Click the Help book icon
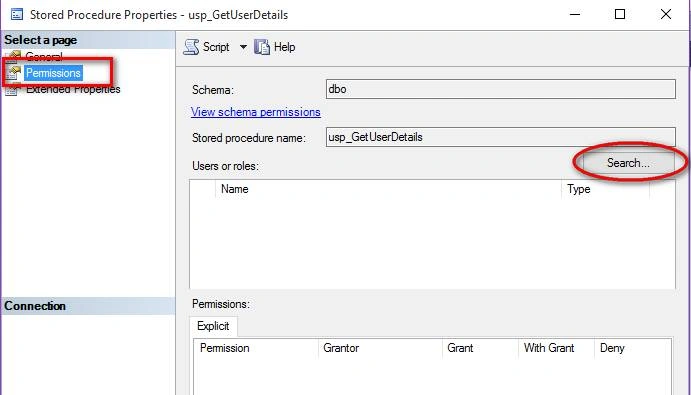This screenshot has height=395, width=691. click(262, 47)
